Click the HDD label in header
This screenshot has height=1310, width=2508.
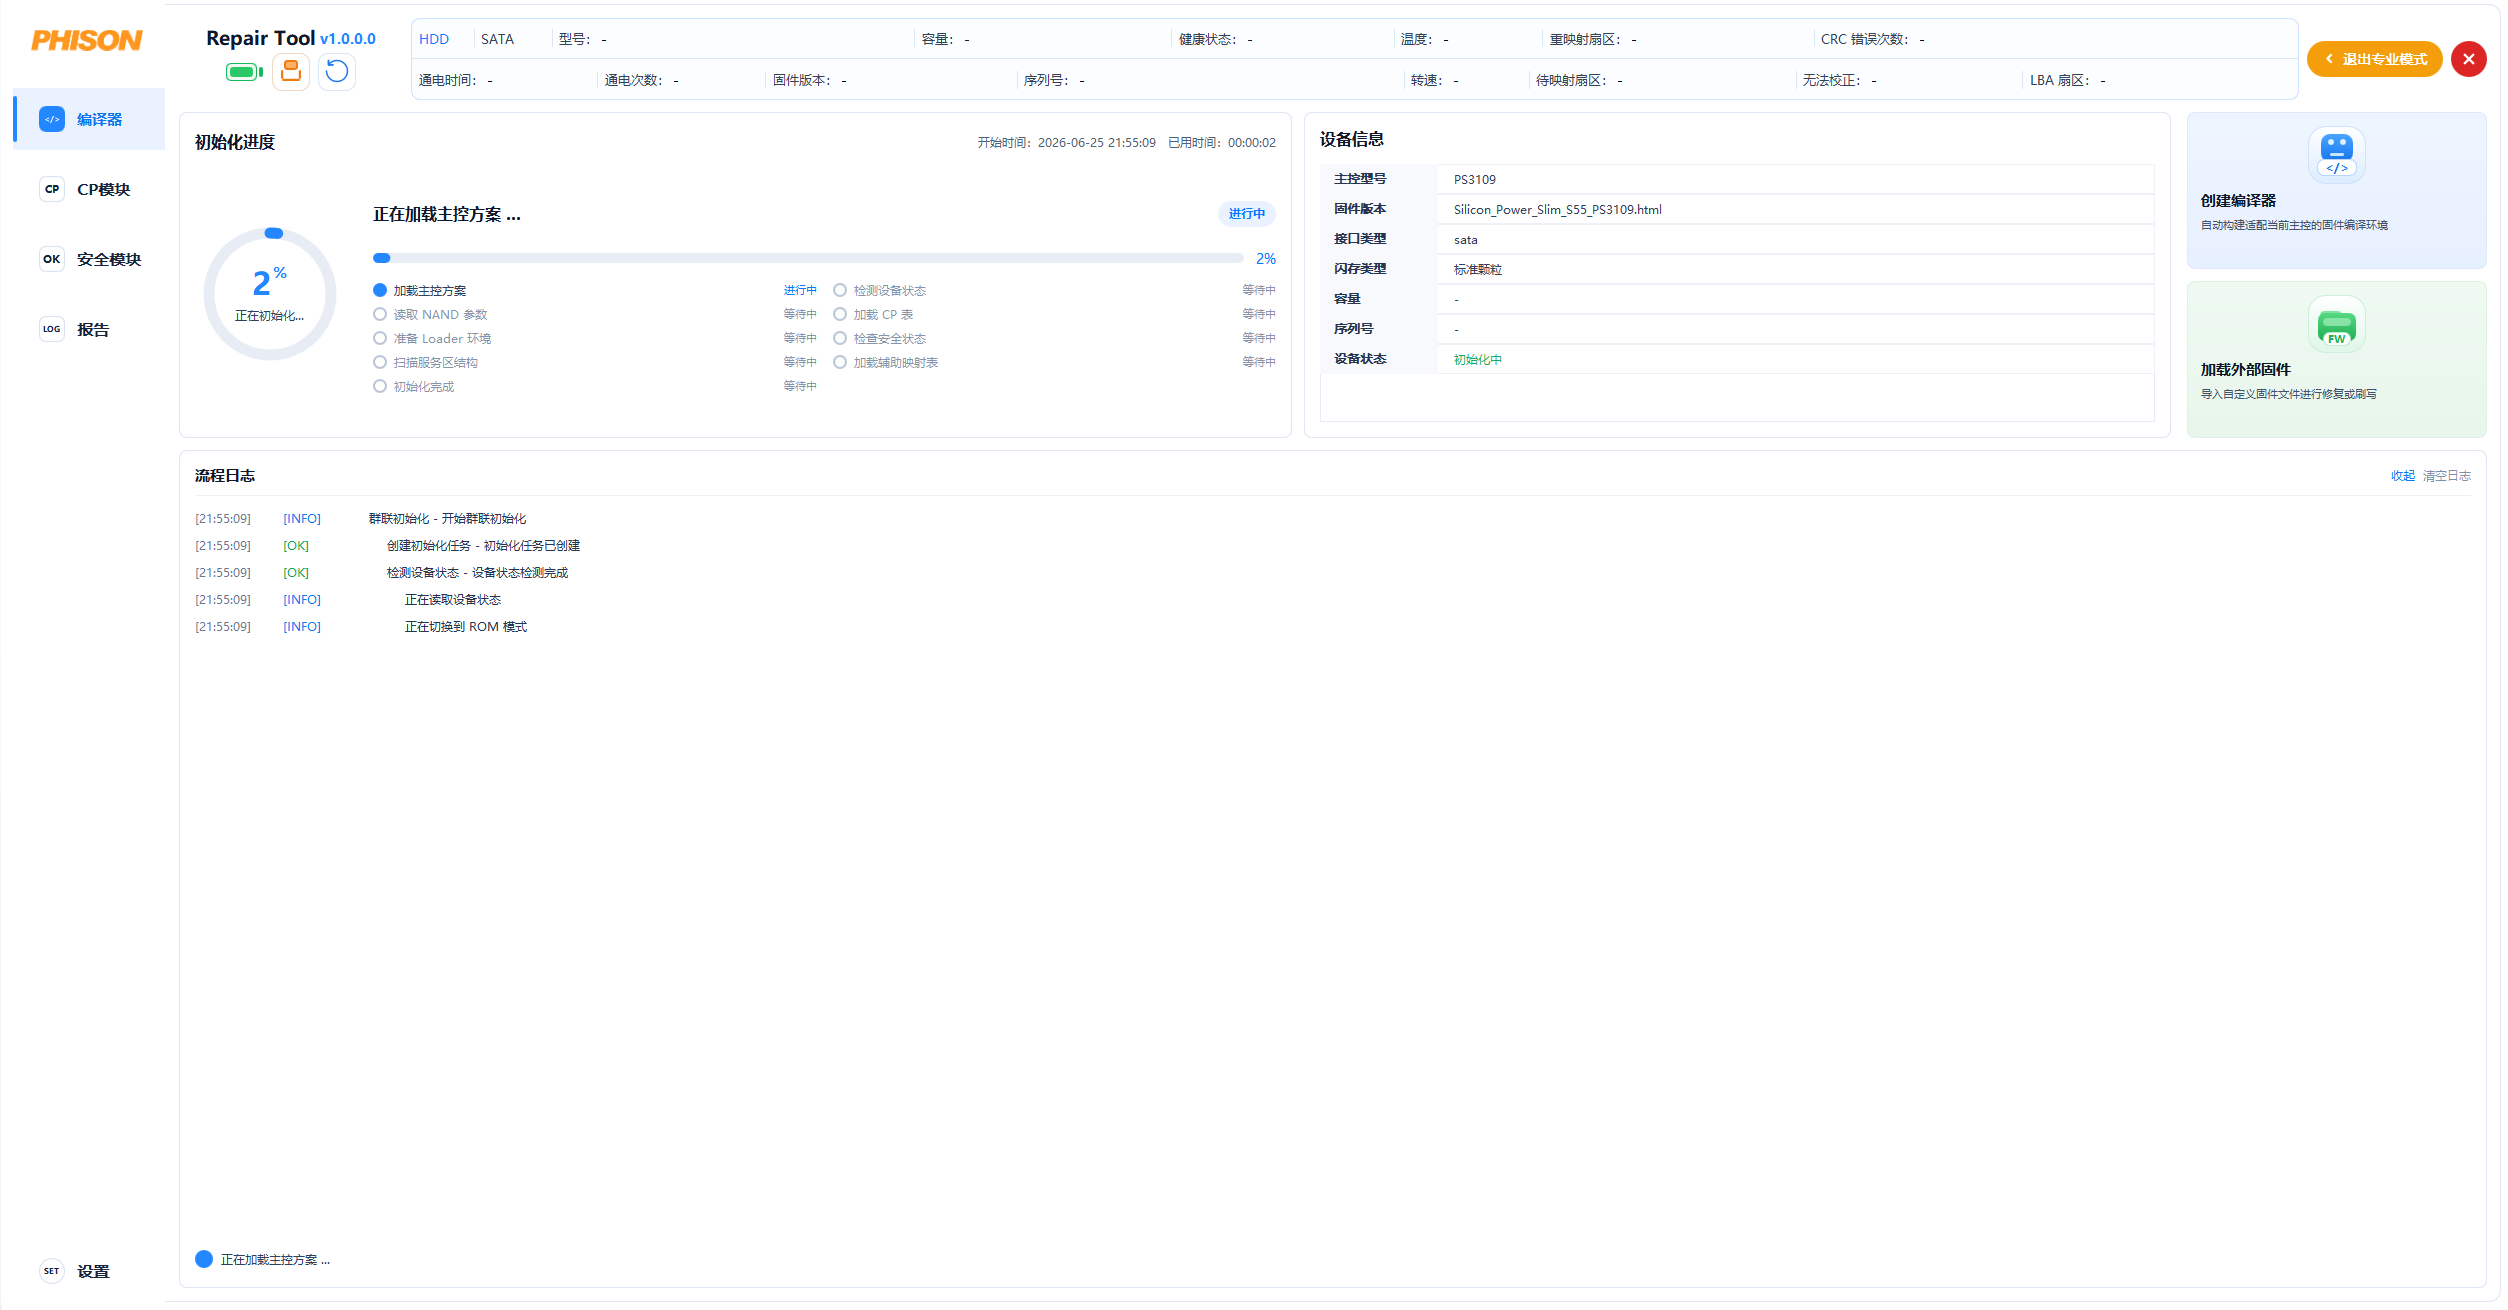point(434,39)
